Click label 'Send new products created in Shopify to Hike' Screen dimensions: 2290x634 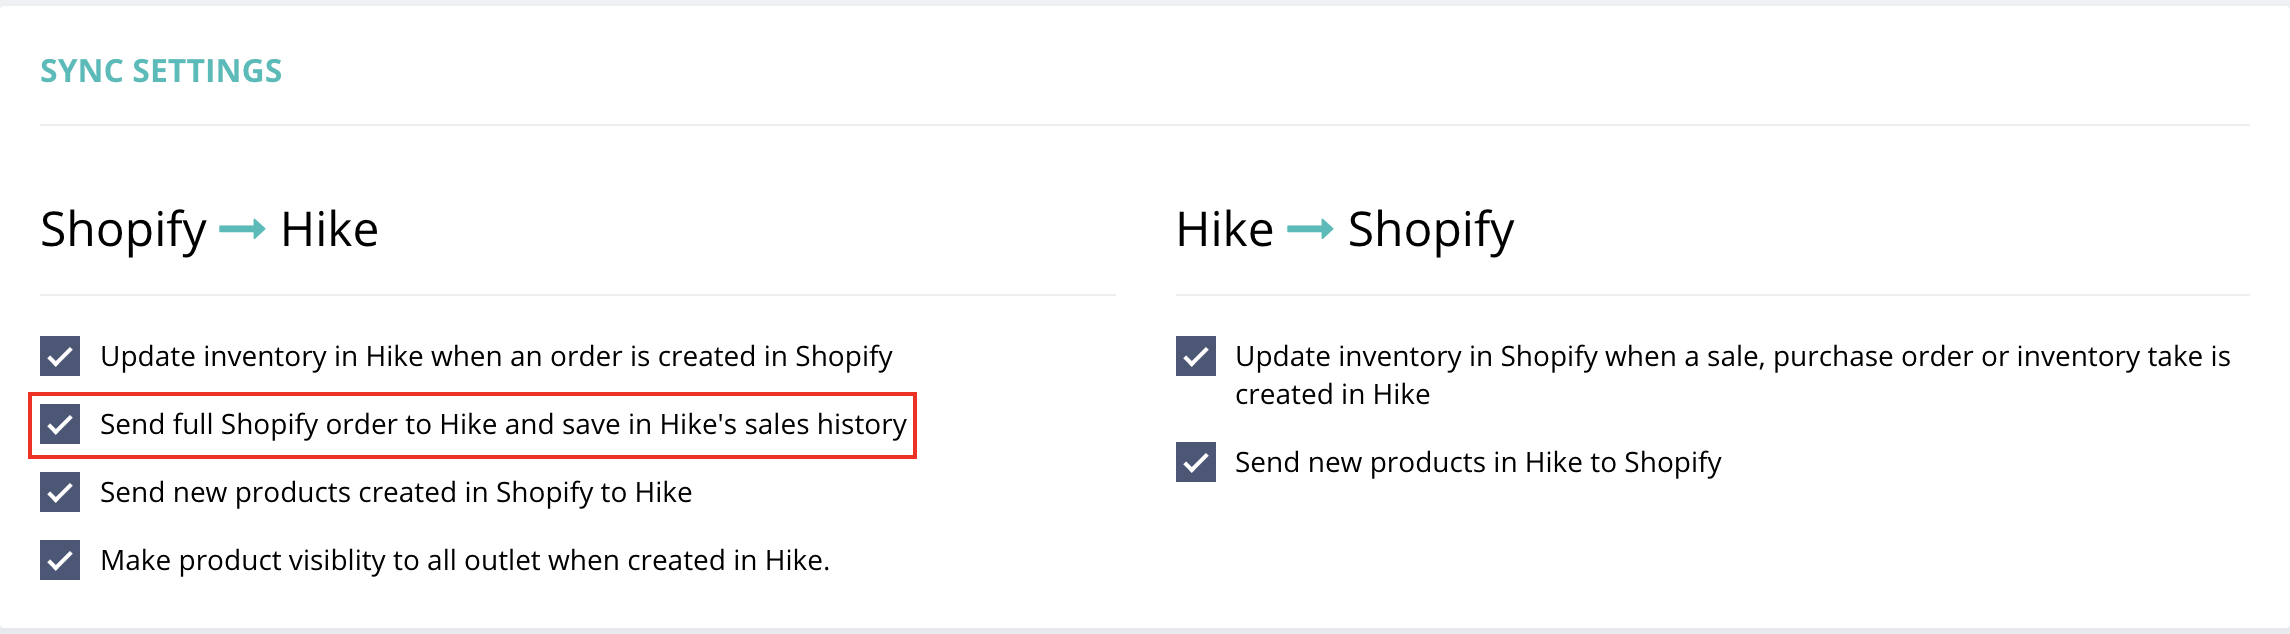(396, 492)
